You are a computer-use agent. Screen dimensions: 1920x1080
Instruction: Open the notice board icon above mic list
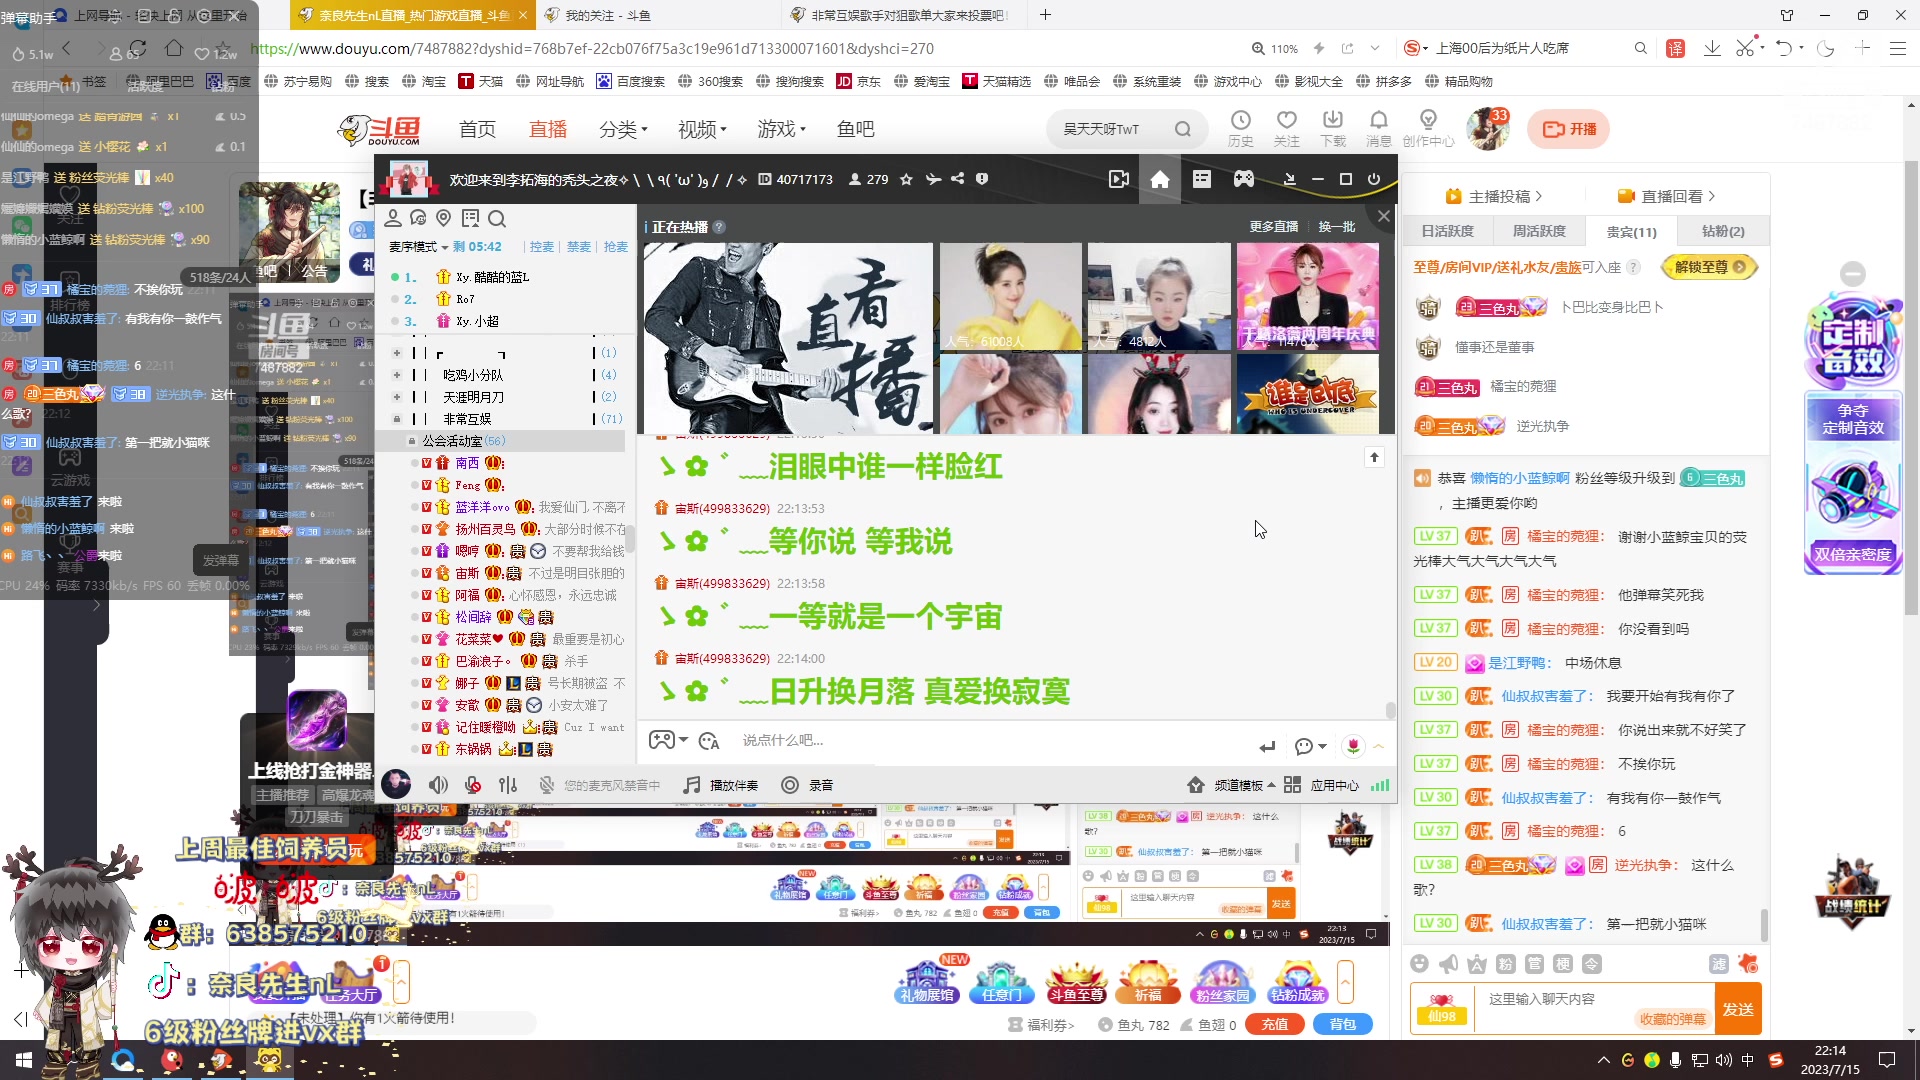[471, 219]
